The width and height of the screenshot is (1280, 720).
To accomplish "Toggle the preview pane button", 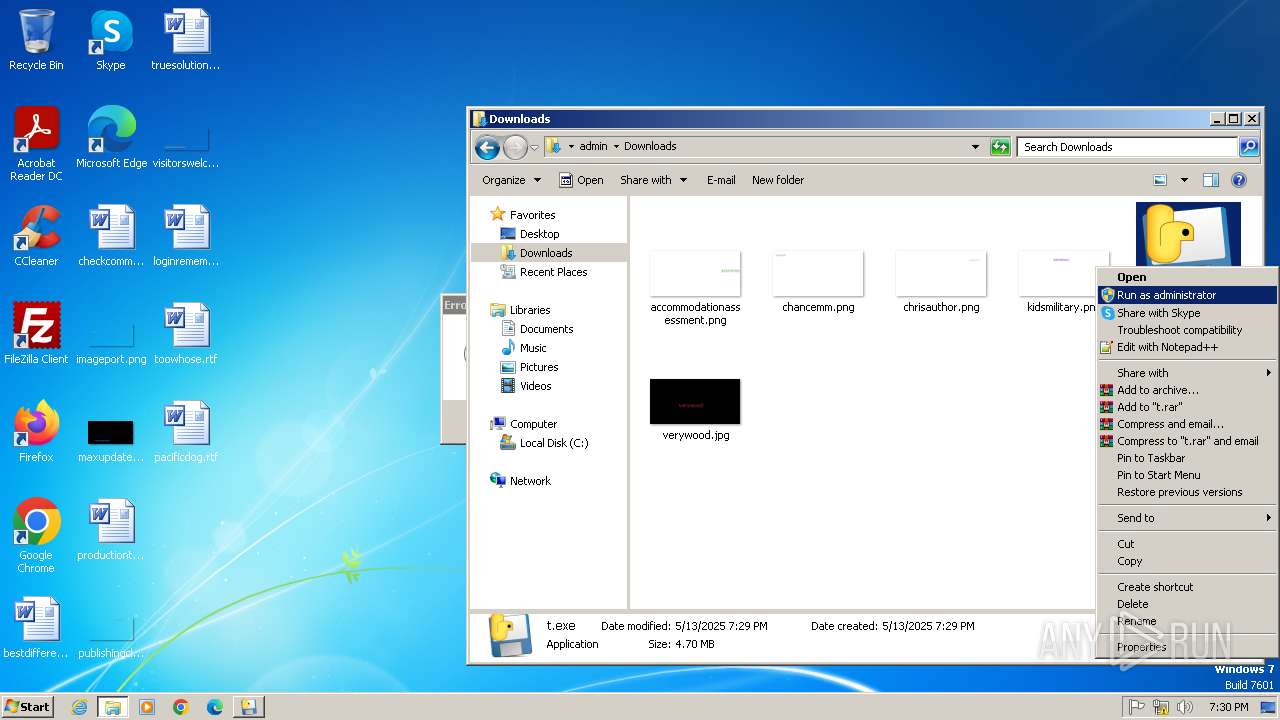I will point(1211,180).
